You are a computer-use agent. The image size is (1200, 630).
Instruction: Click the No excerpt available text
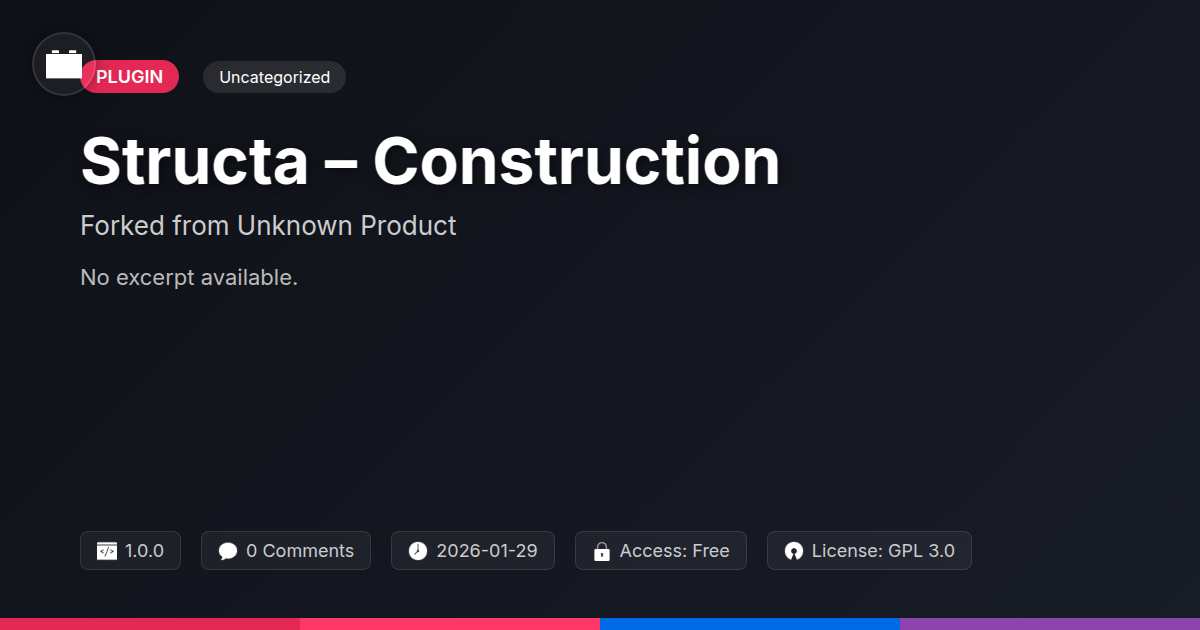point(189,277)
